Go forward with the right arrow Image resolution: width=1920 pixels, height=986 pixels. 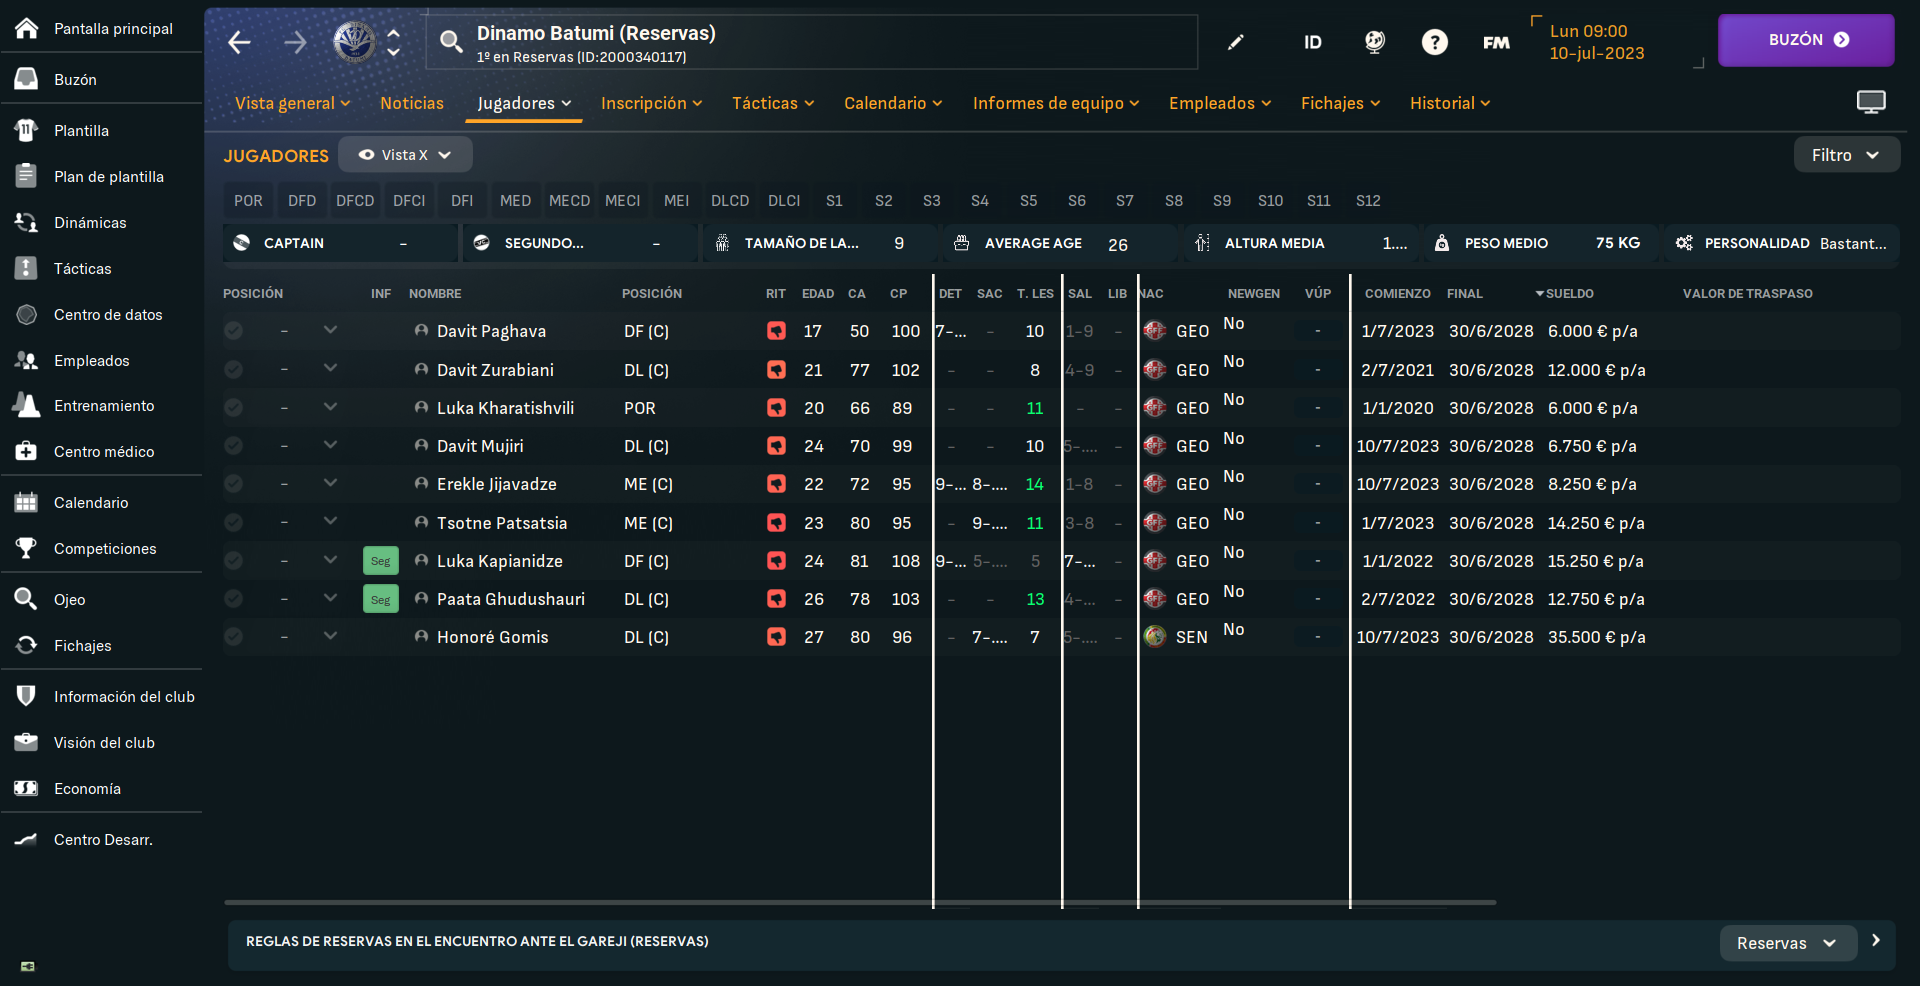click(295, 42)
